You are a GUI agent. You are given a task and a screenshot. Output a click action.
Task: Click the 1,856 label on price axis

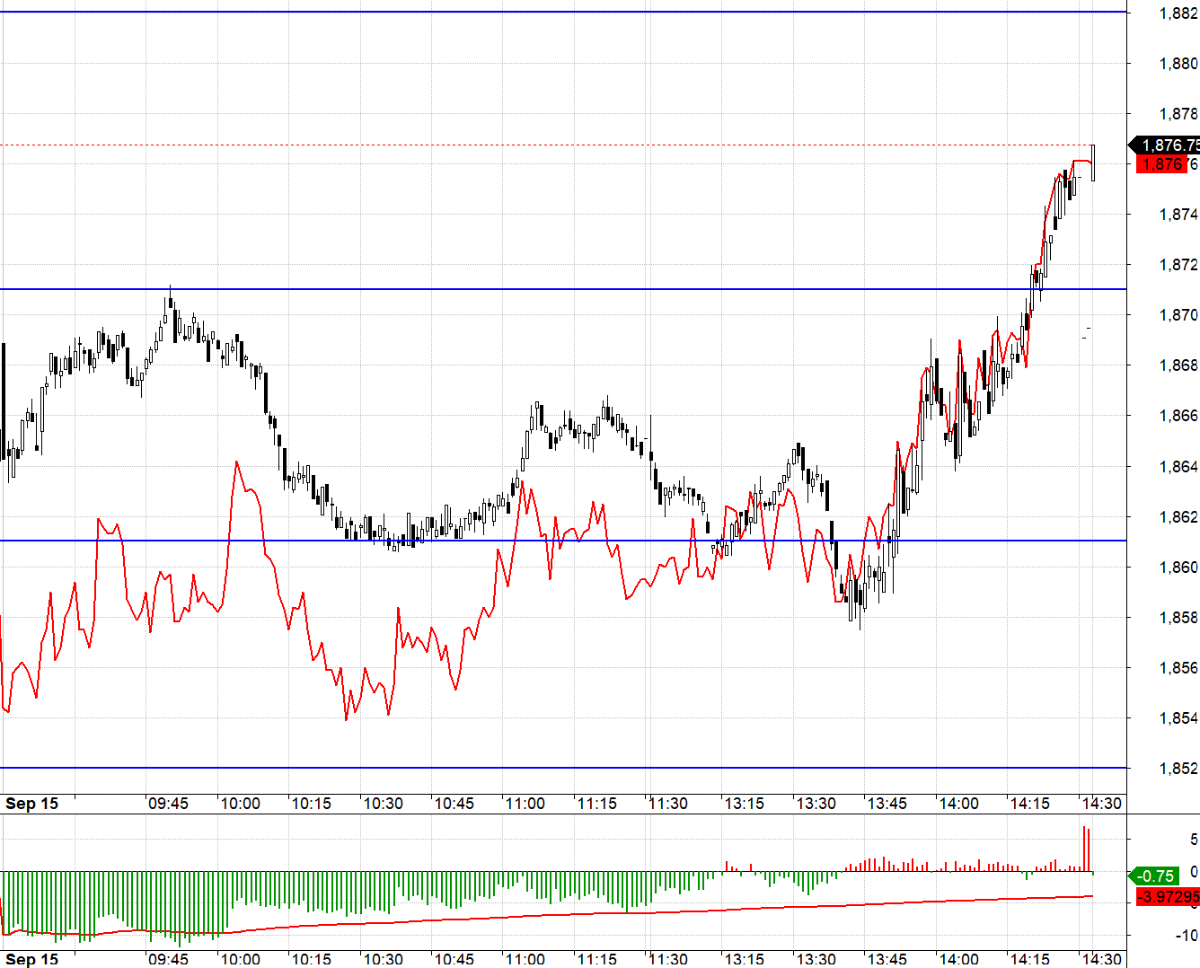click(x=1176, y=668)
